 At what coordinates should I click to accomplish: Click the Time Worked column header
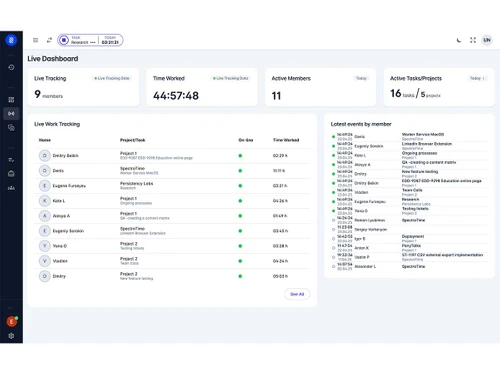[286, 140]
